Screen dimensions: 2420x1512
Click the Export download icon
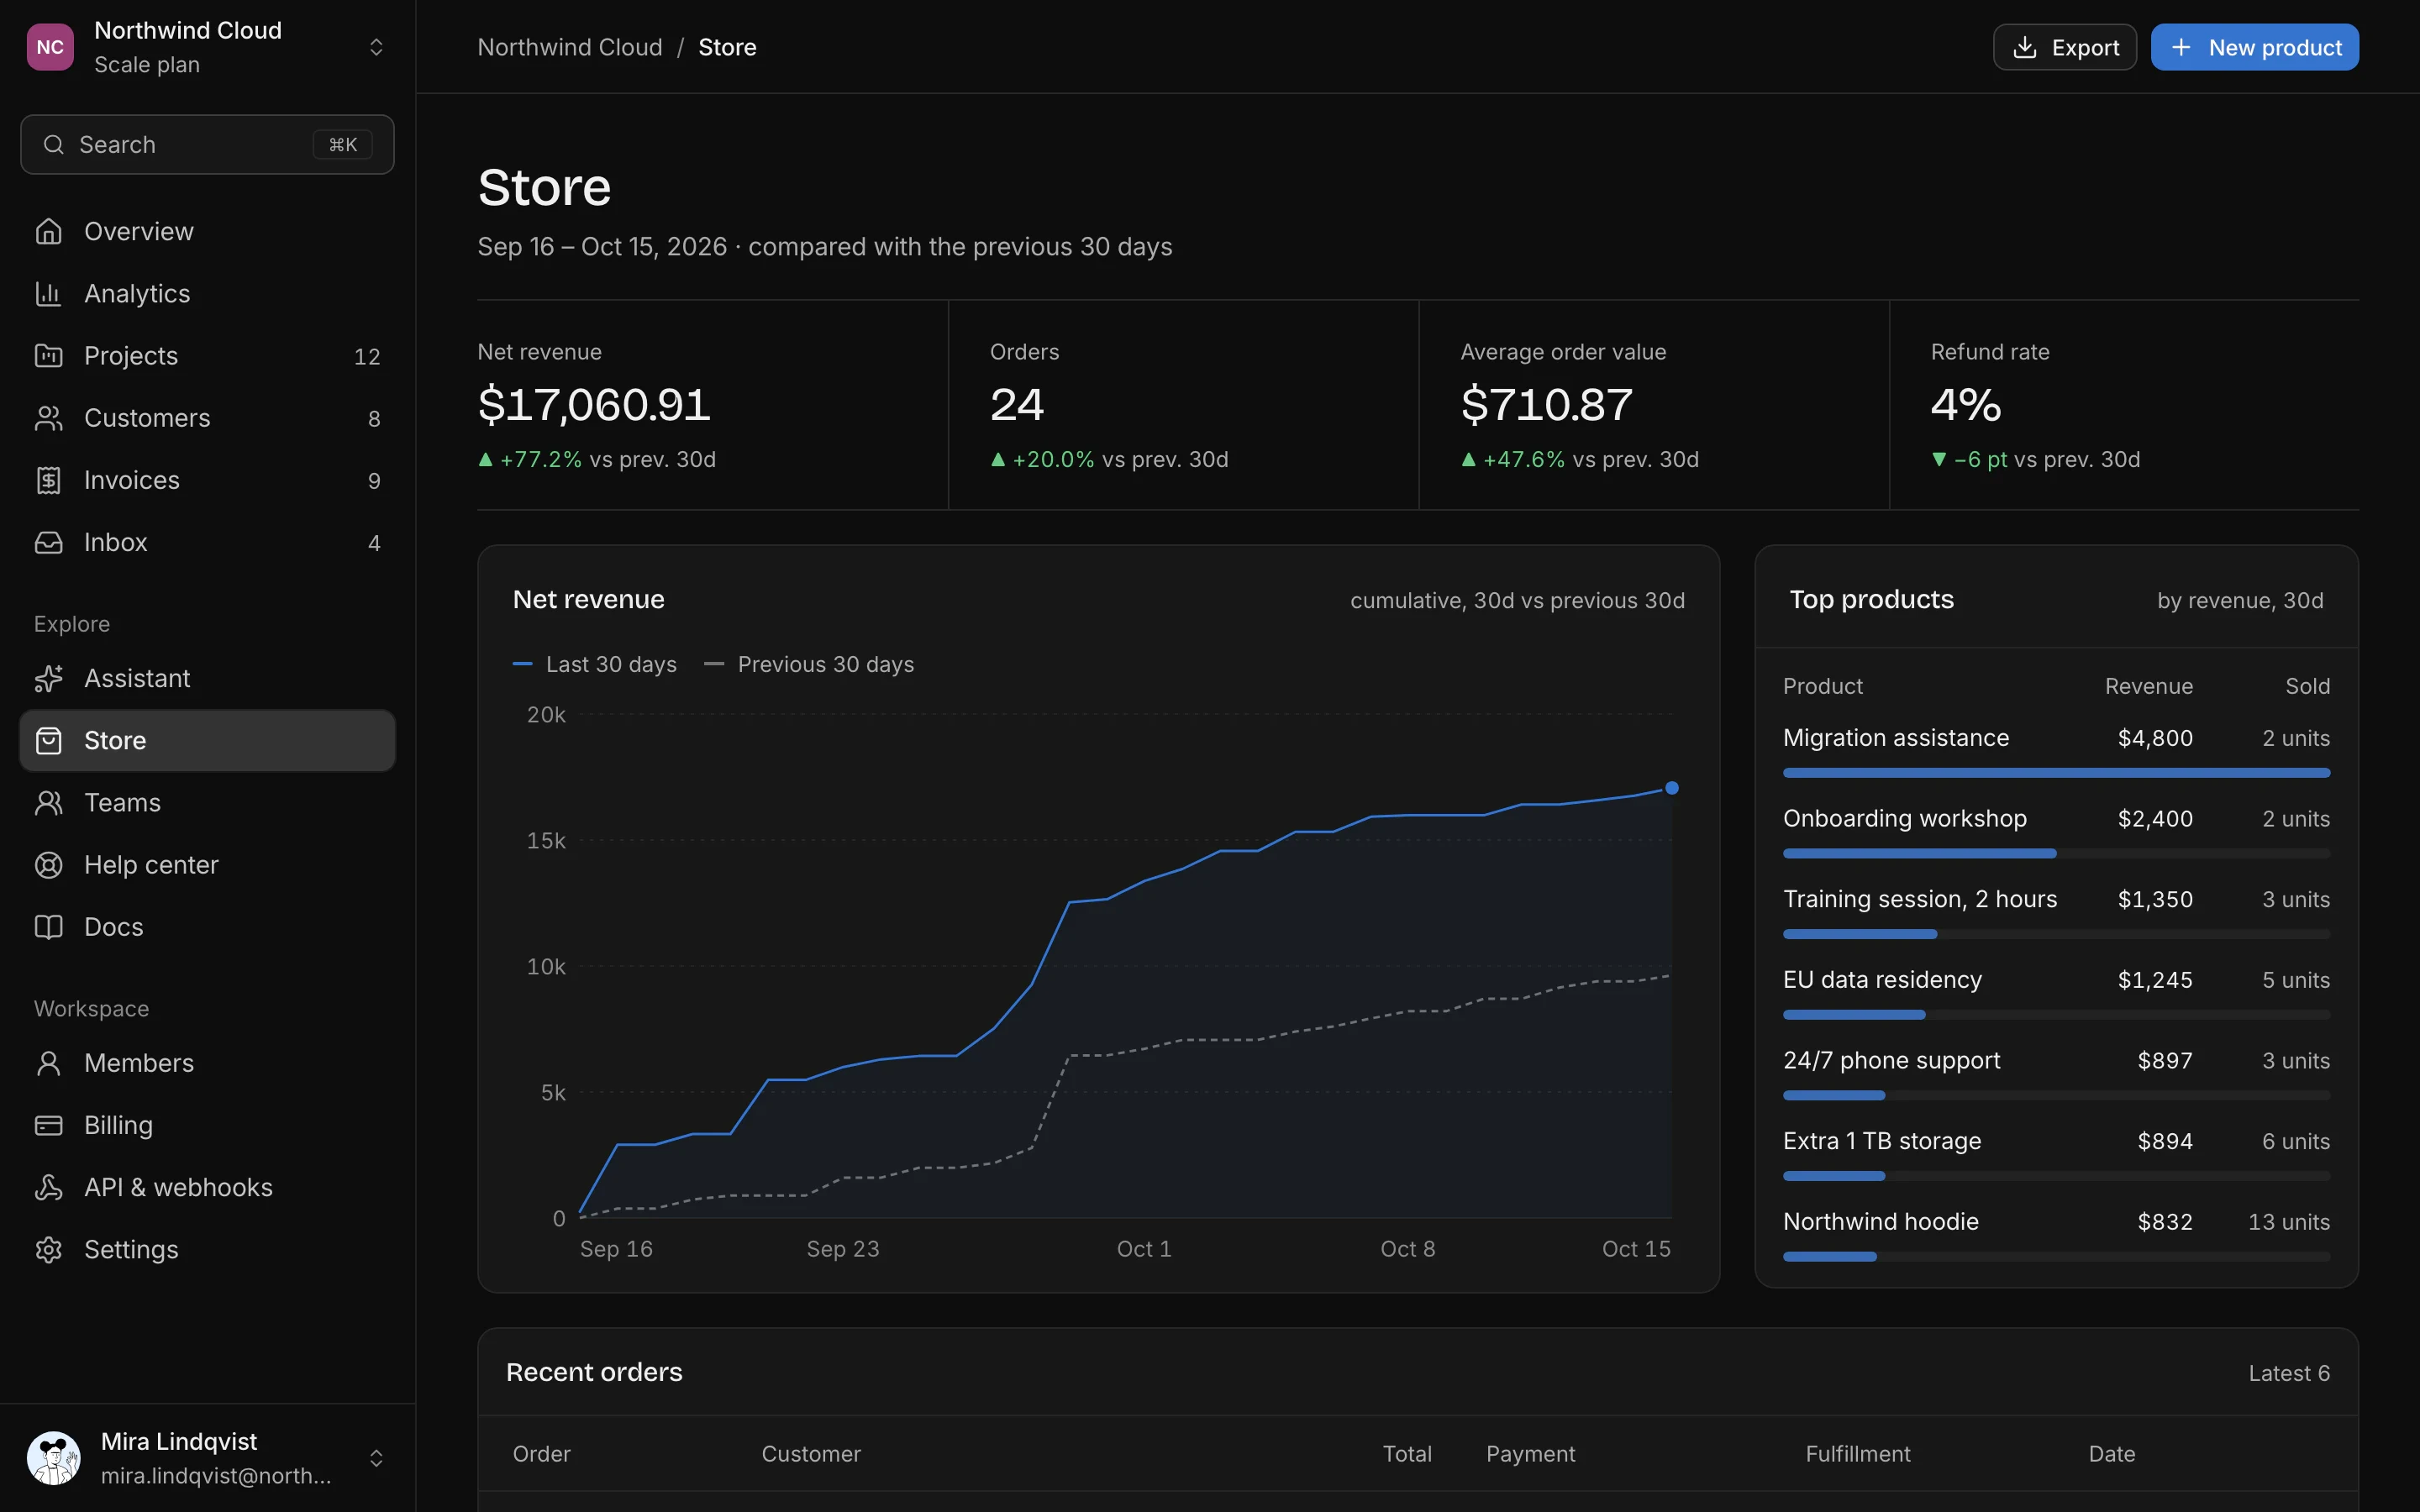click(2024, 47)
